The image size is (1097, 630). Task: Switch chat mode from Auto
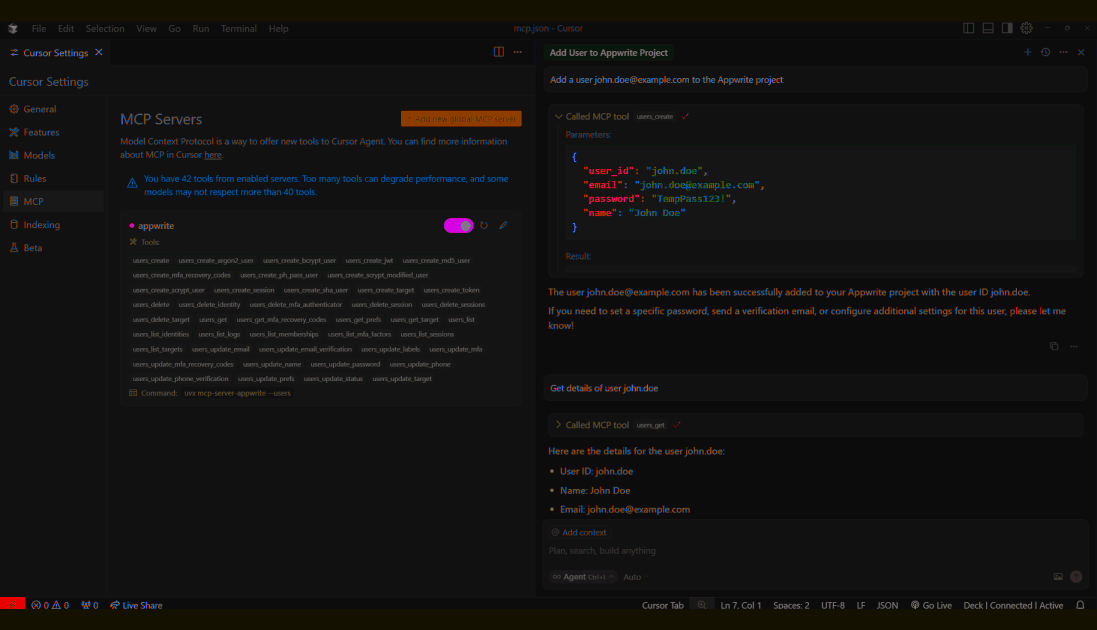(632, 576)
